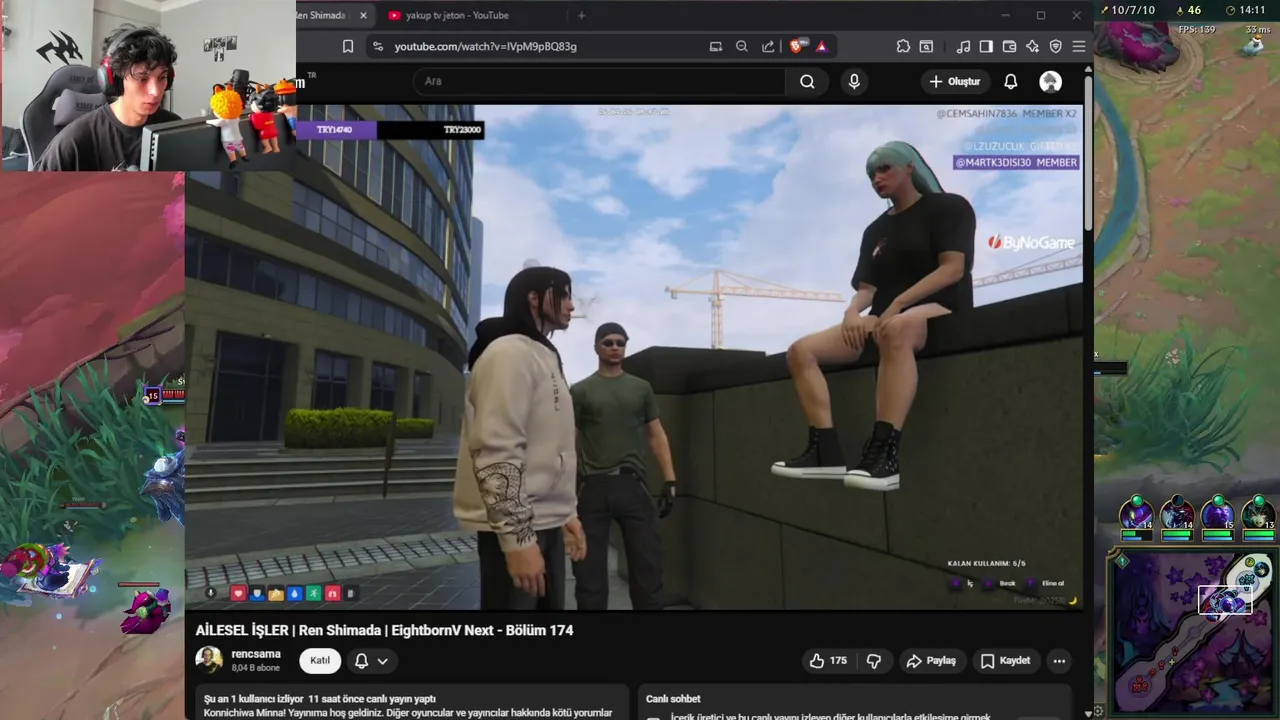The height and width of the screenshot is (720, 1280).
Task: Click the settings gear beside the minimap
Action: click(x=1099, y=711)
